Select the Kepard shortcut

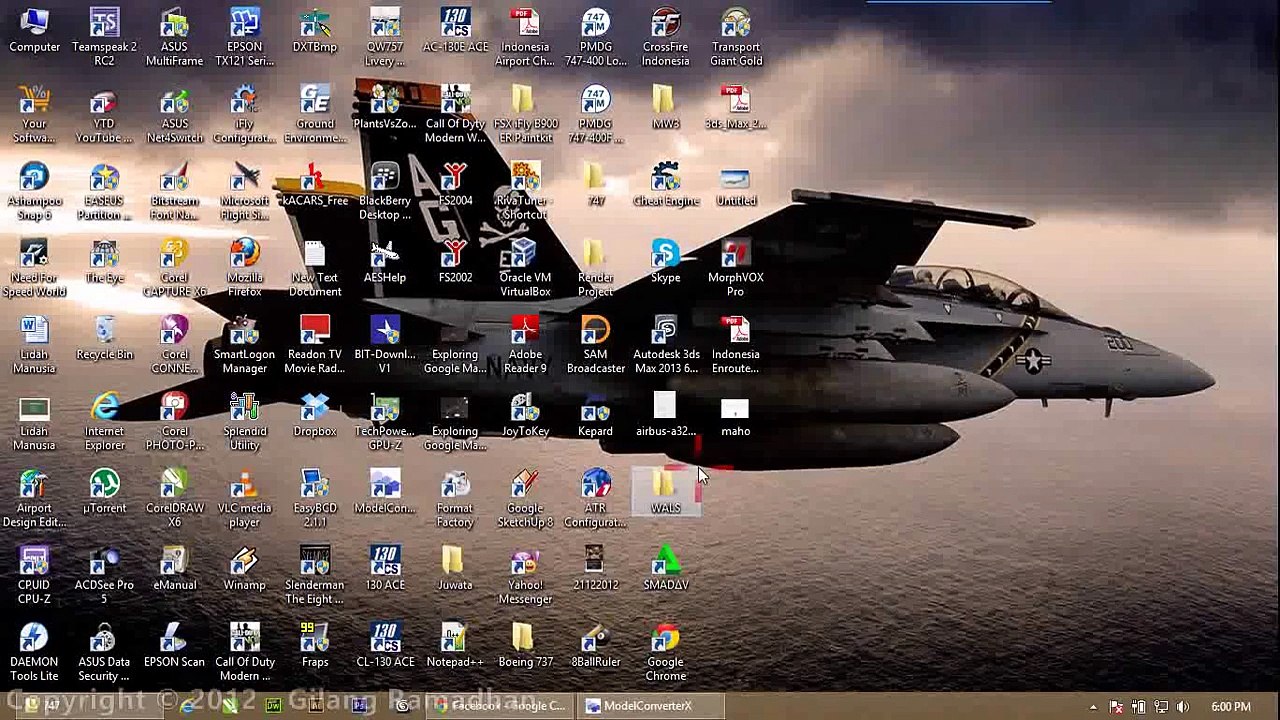[x=595, y=416]
